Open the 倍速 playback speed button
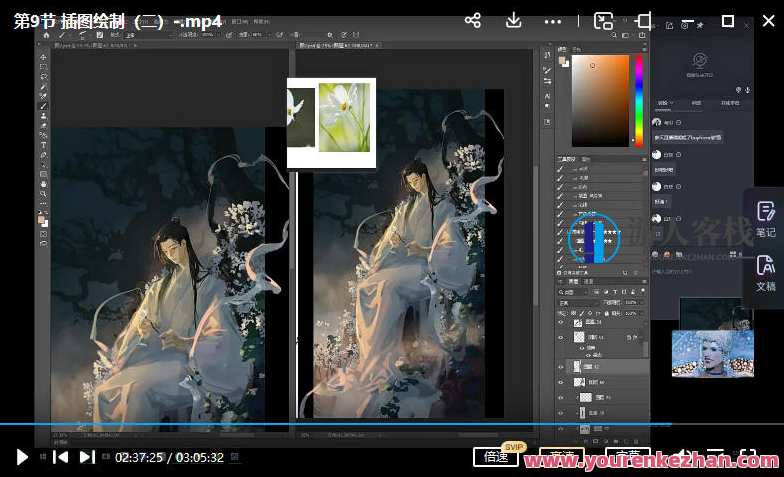This screenshot has width=784, height=477. (496, 456)
